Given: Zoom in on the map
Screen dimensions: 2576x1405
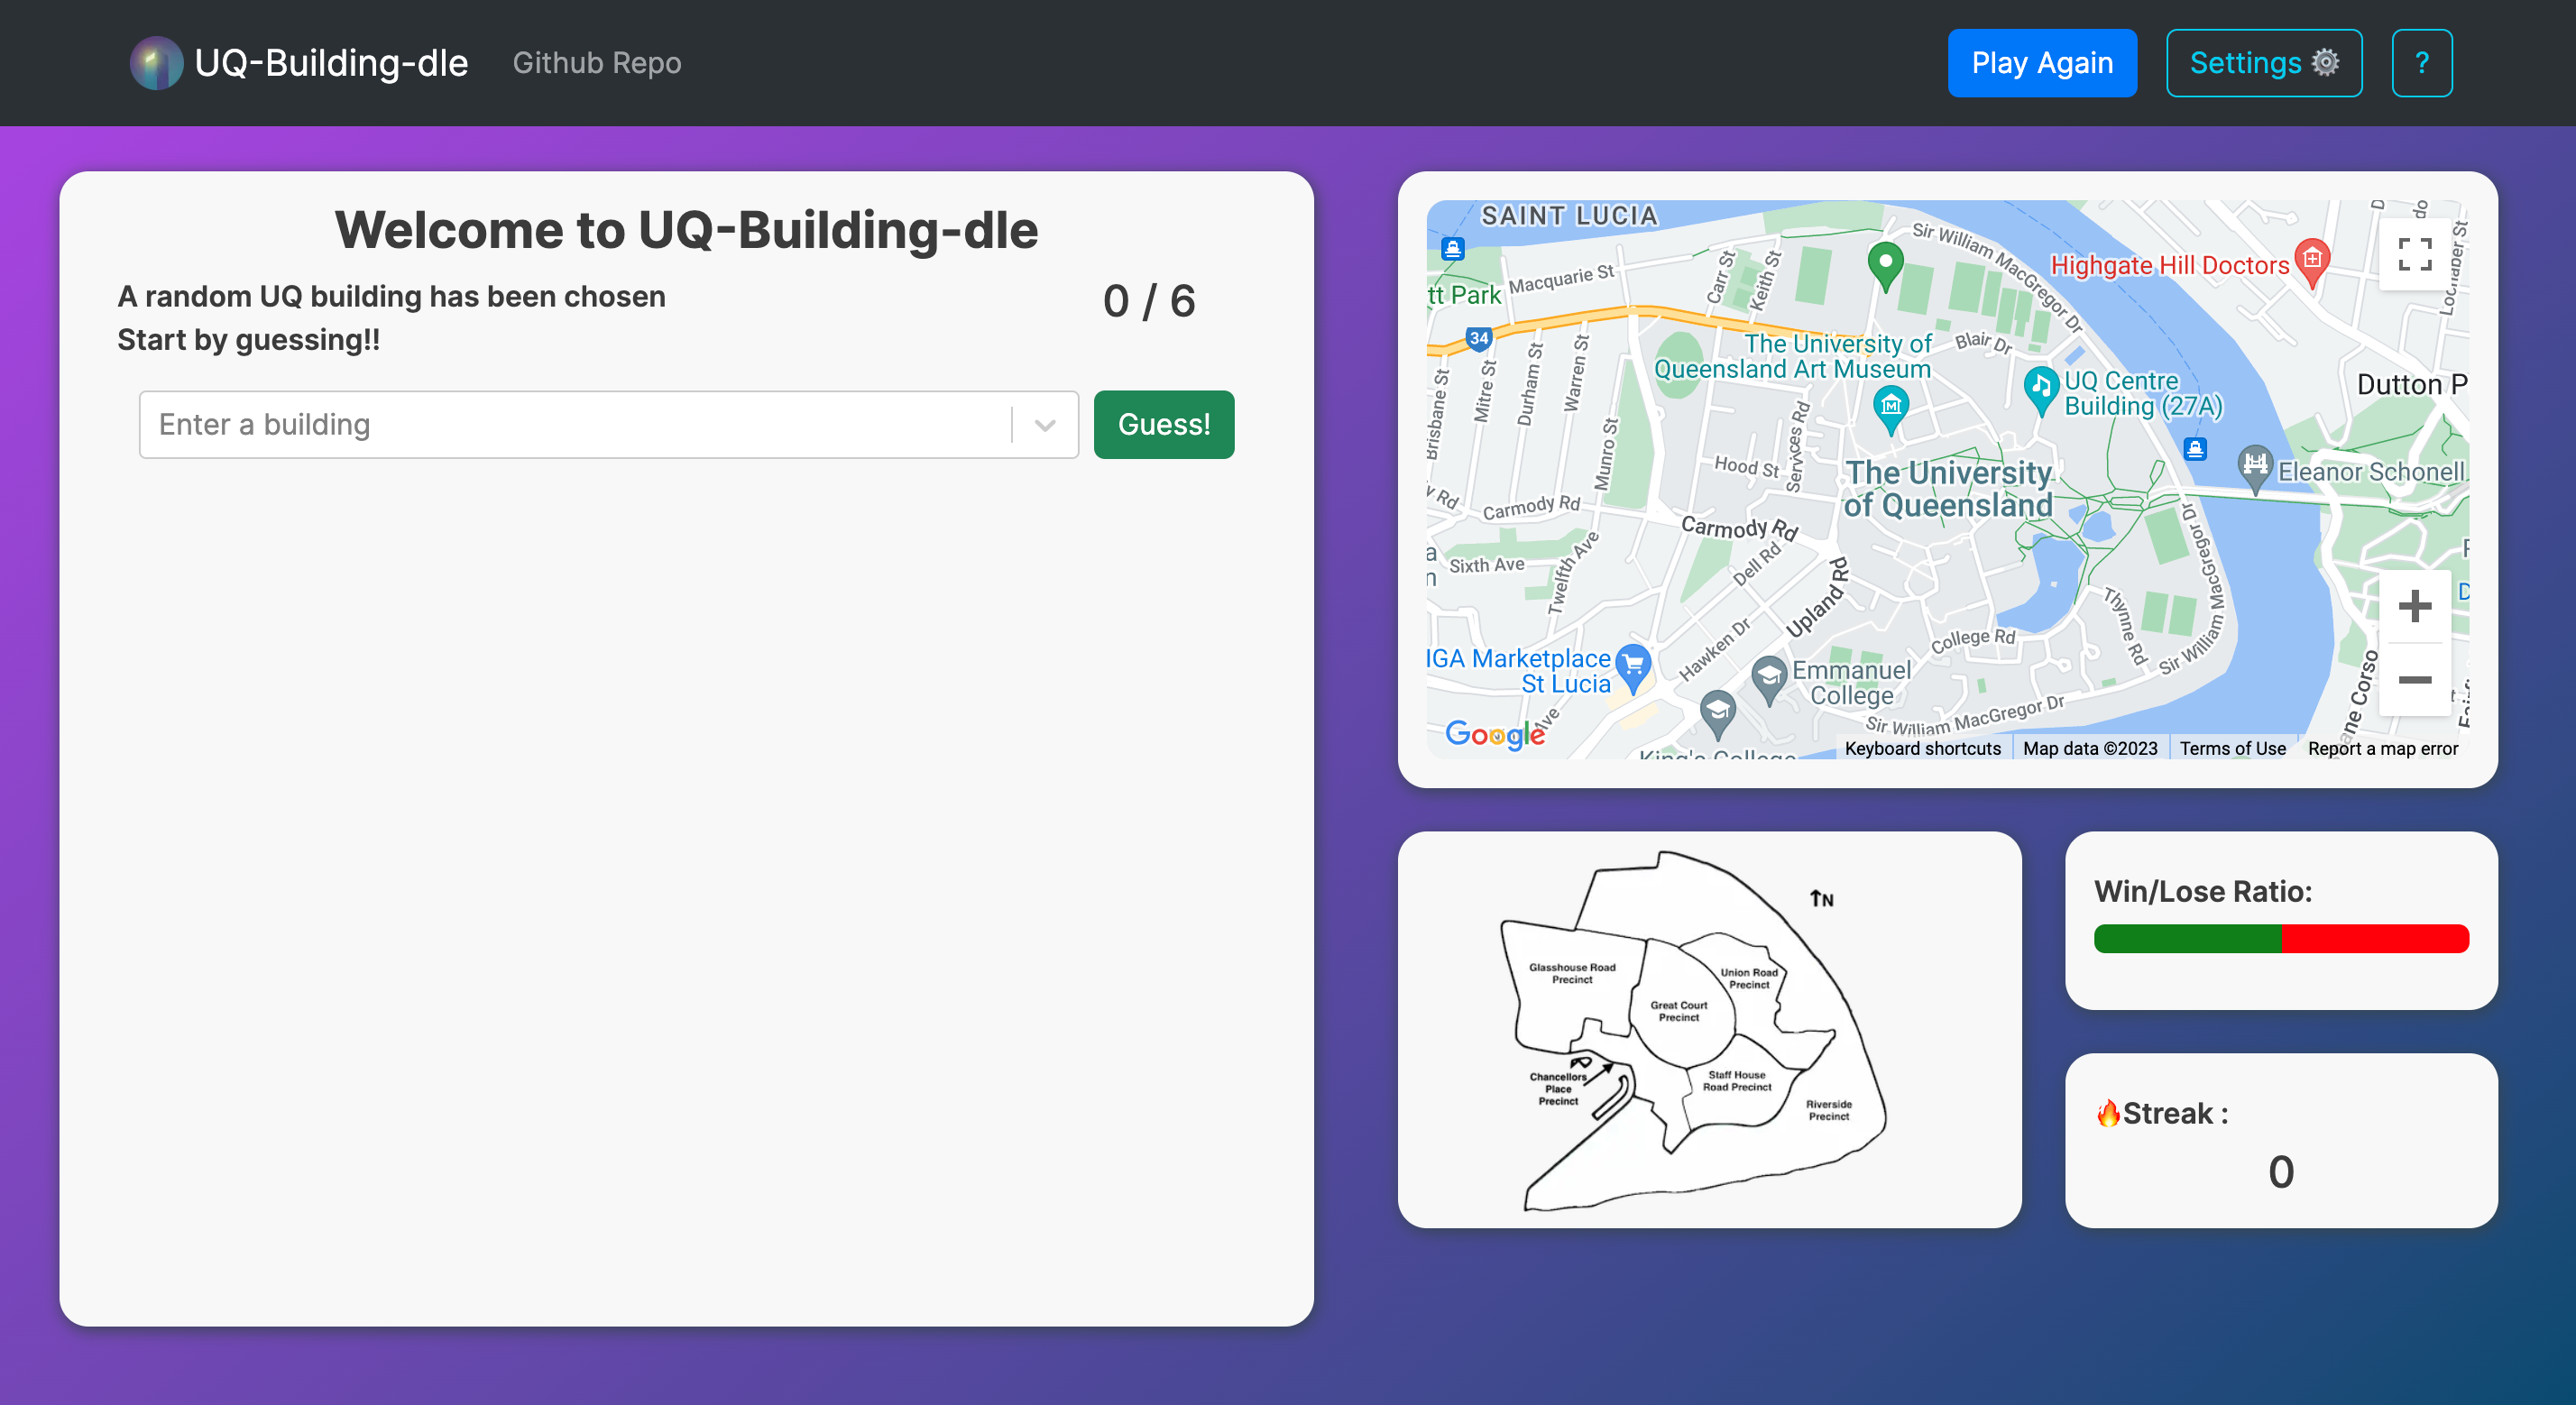Looking at the screenshot, I should 2414,605.
